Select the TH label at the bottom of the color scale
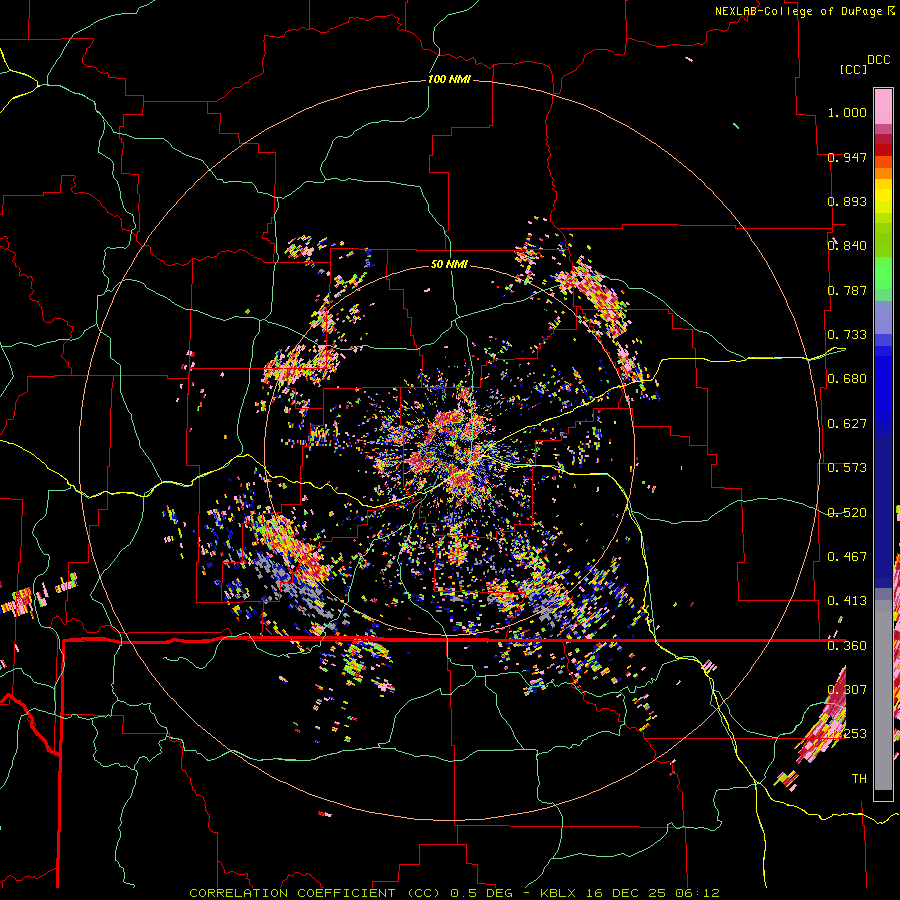 [x=859, y=779]
